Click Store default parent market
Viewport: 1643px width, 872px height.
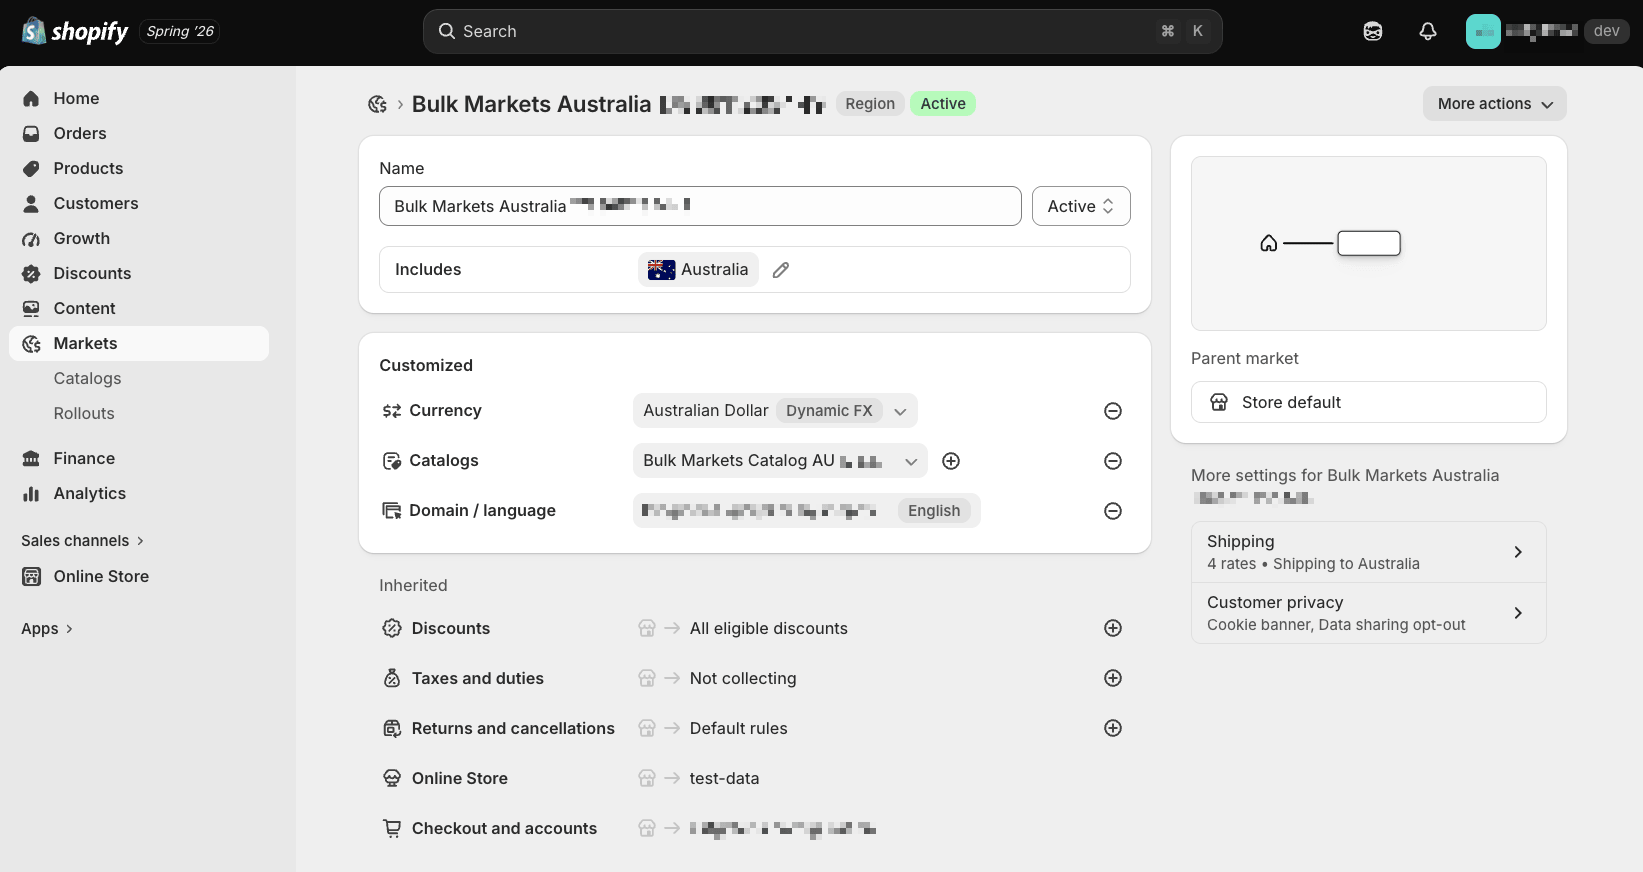[x=1369, y=402]
